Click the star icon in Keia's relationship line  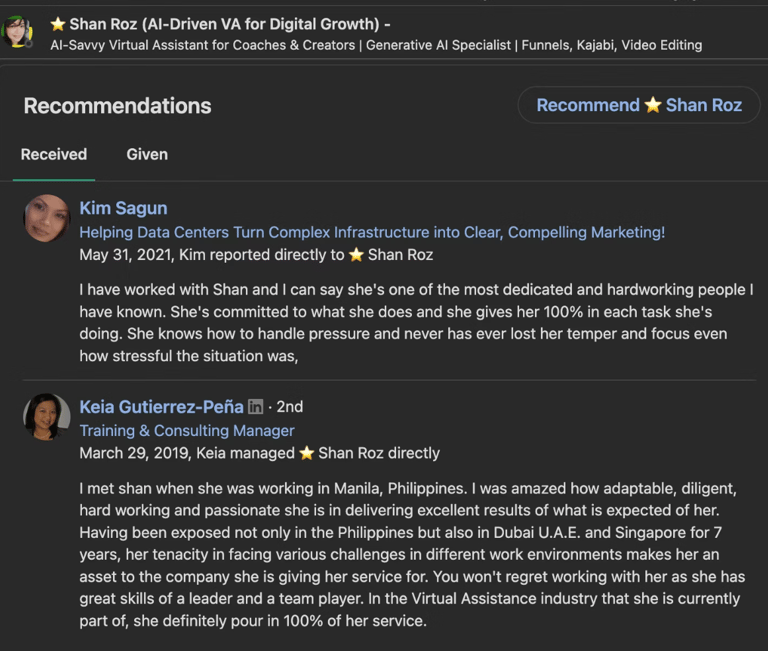pyautogui.click(x=306, y=453)
